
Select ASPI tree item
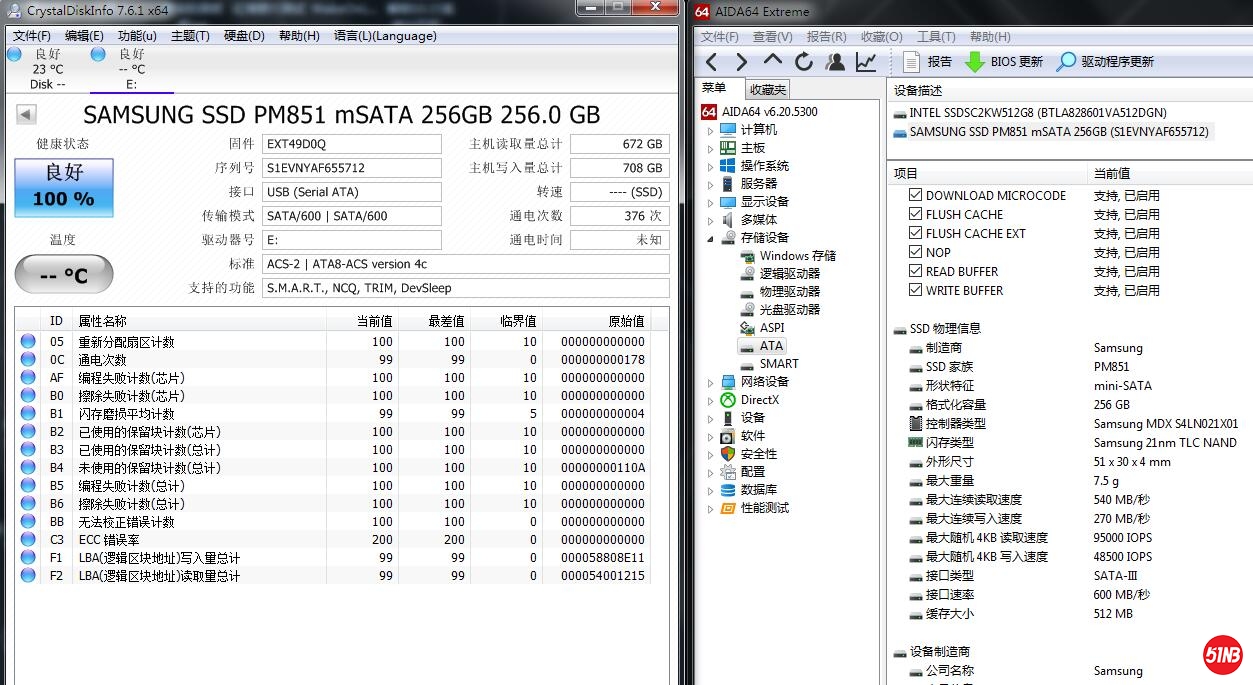pyautogui.click(x=772, y=328)
